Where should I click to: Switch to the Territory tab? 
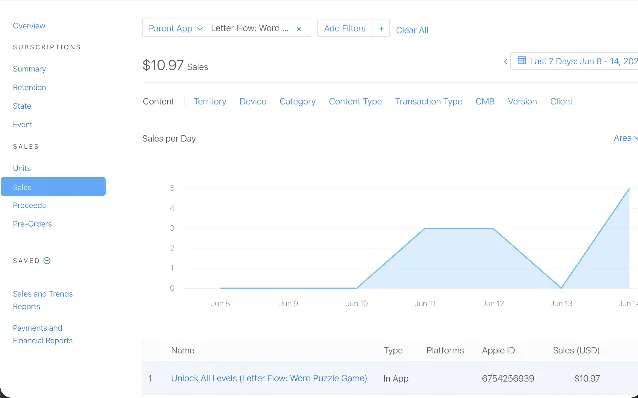pos(210,101)
